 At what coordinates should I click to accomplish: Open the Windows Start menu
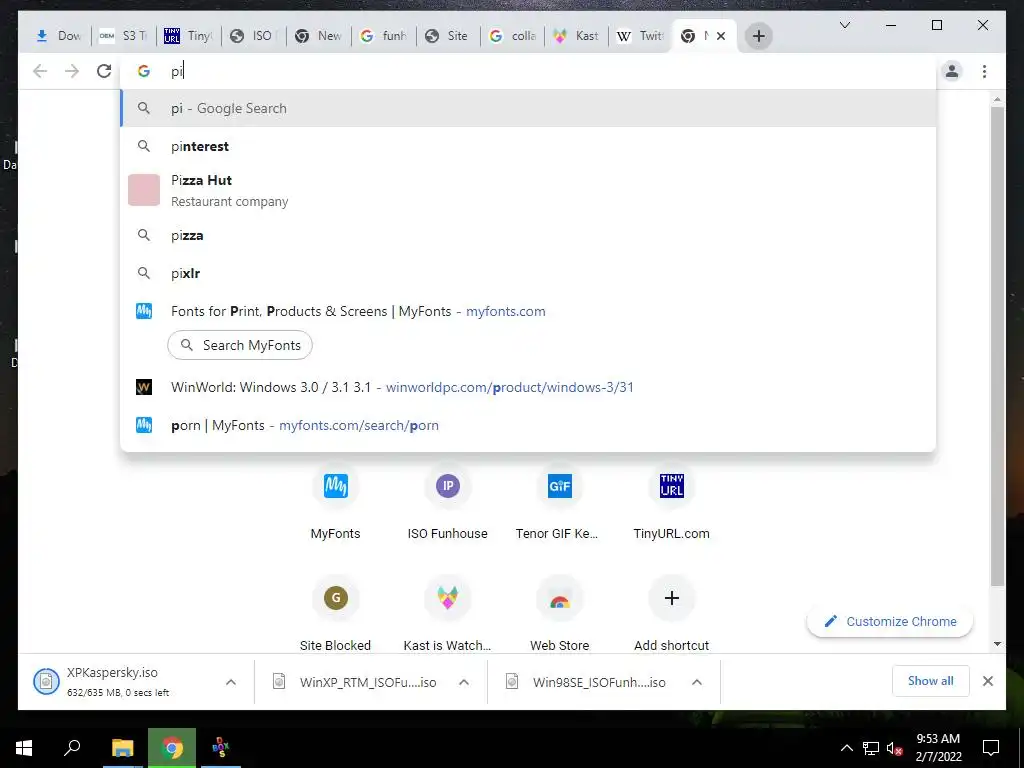coord(24,748)
